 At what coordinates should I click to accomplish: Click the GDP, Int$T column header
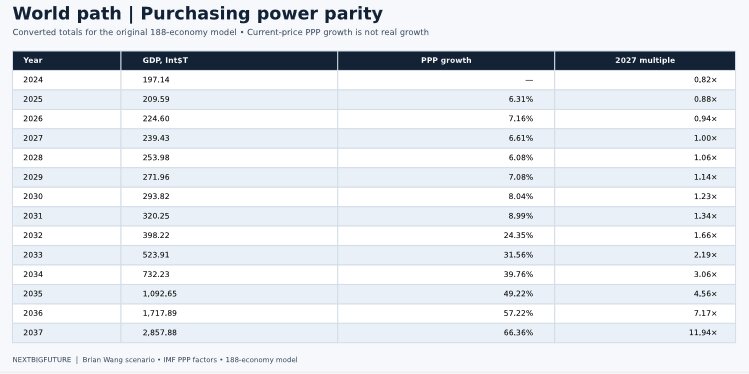229,61
